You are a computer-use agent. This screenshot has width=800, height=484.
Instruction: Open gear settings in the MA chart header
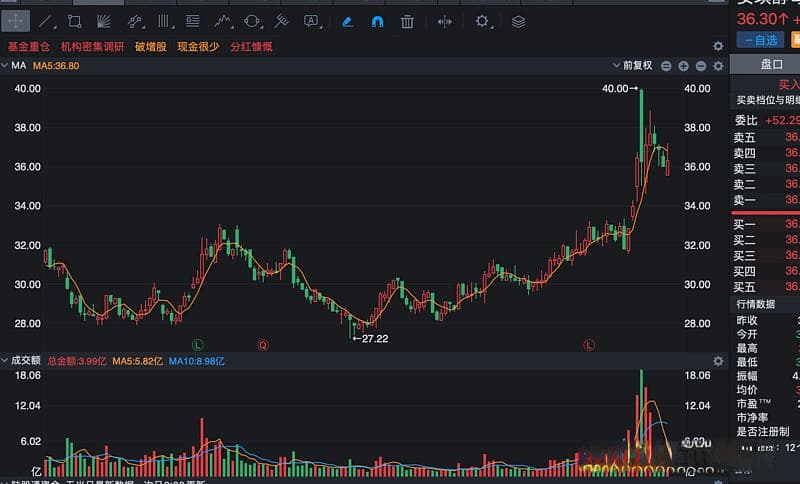(718, 66)
